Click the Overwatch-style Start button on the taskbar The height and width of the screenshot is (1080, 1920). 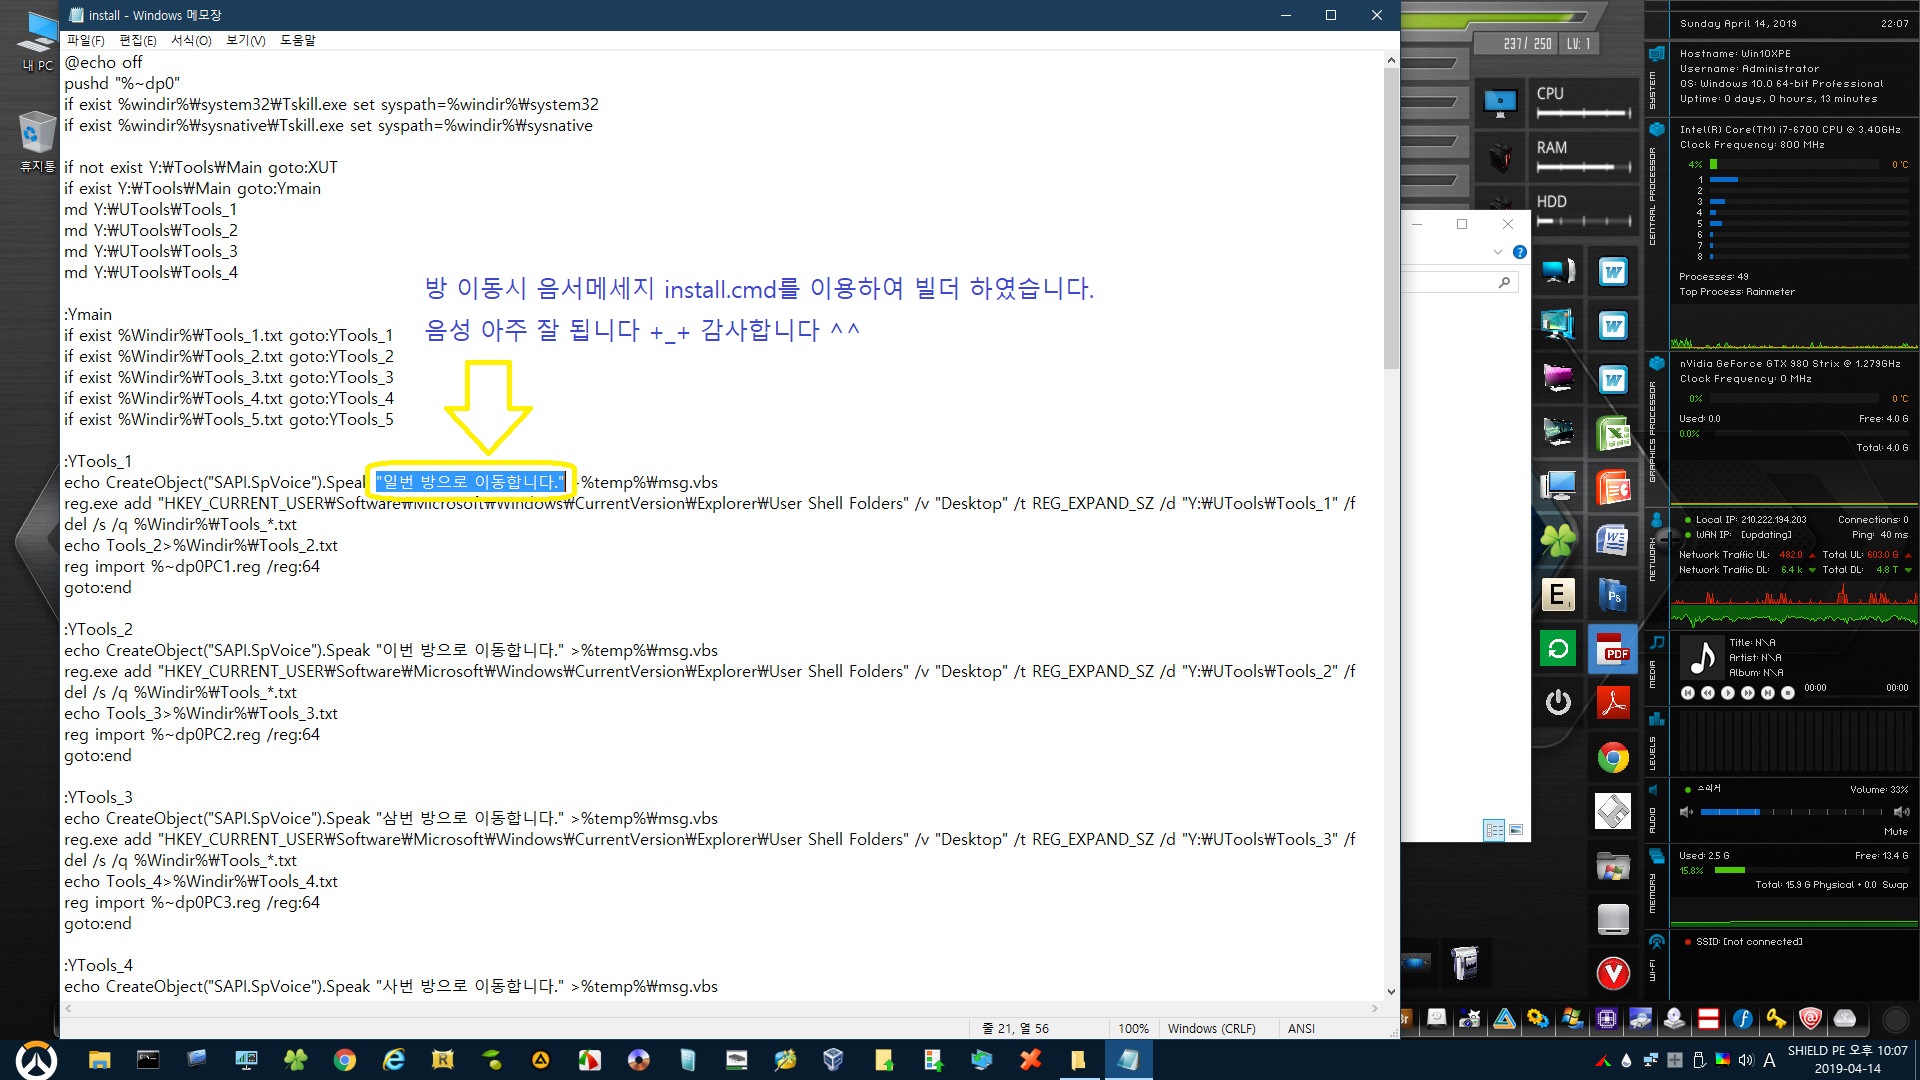click(x=36, y=1060)
